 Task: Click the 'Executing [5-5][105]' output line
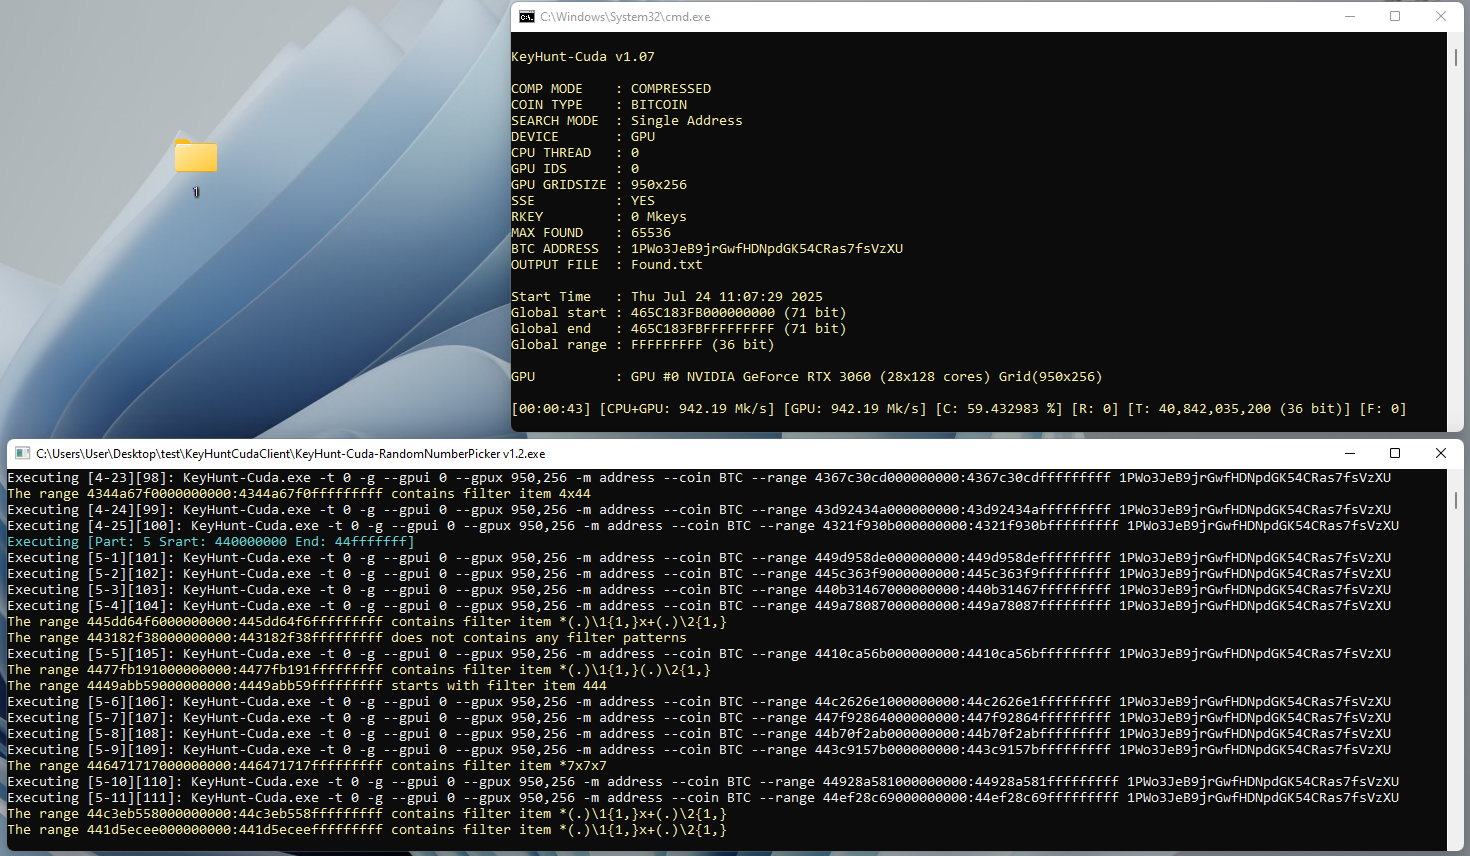(x=699, y=654)
